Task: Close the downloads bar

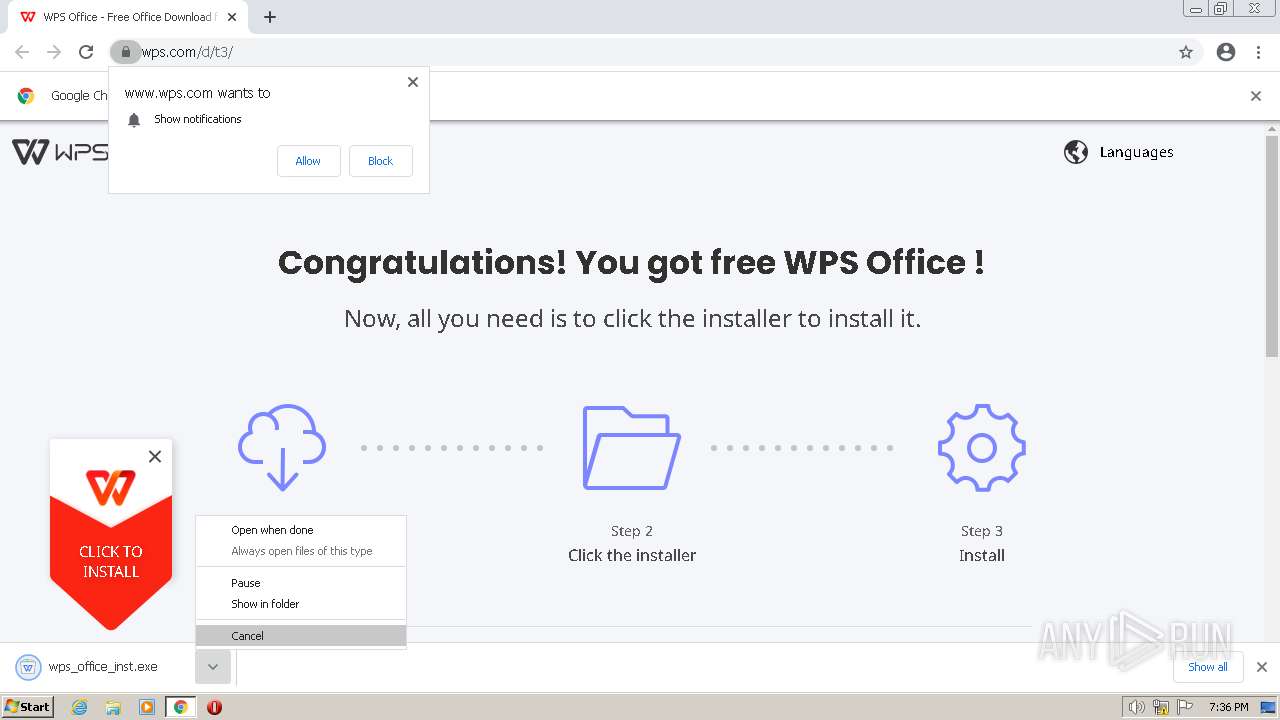Action: [x=1262, y=667]
